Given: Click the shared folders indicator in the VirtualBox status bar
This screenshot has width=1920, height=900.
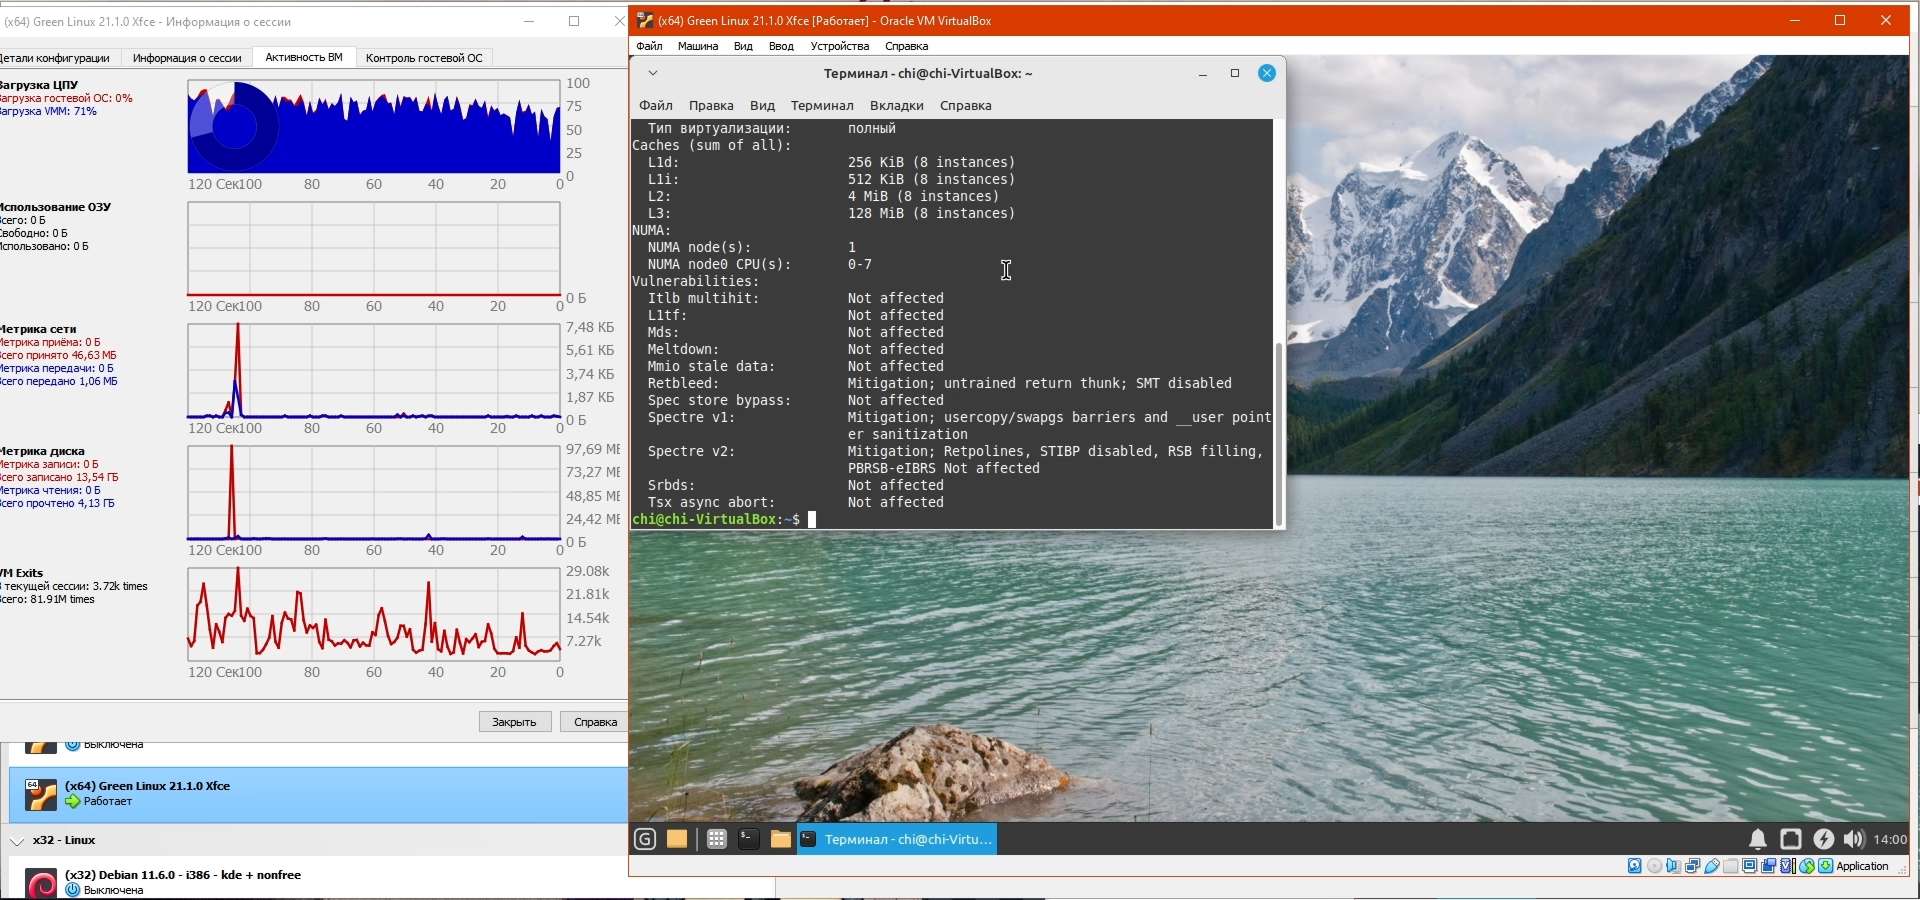Looking at the screenshot, I should [1730, 866].
